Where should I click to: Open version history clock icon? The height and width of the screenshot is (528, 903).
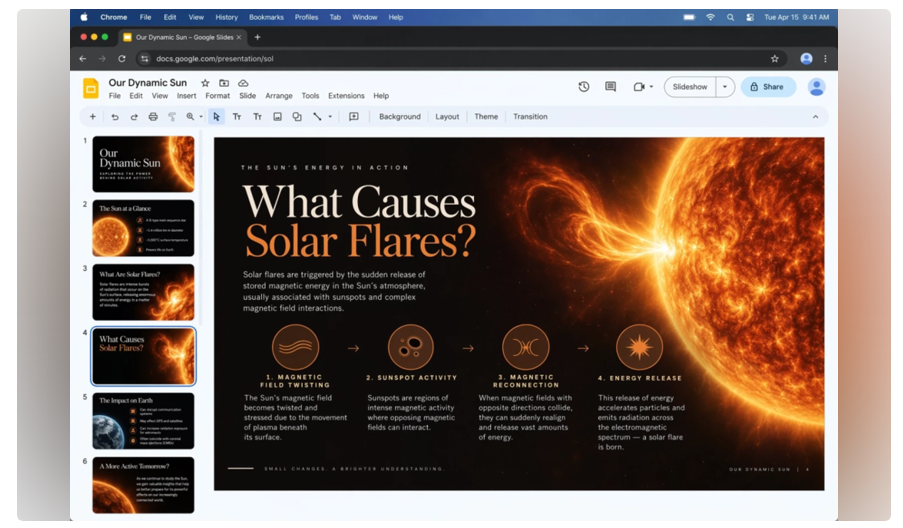[x=584, y=87]
